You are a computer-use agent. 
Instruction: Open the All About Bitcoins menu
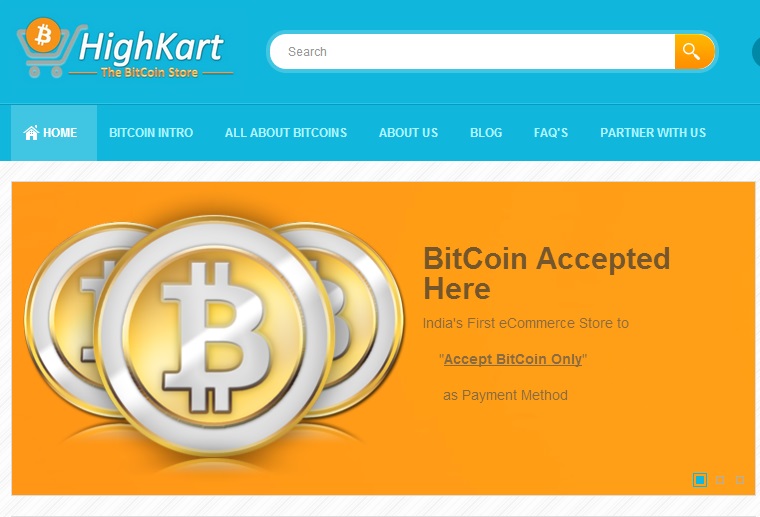click(286, 133)
